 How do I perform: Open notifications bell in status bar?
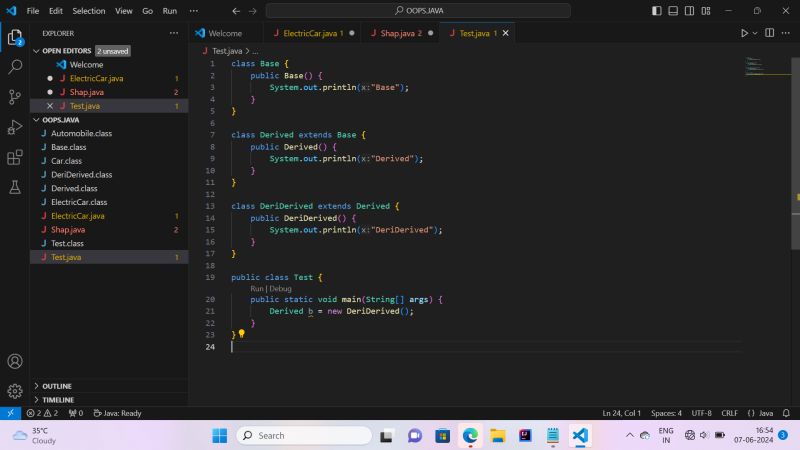786,413
